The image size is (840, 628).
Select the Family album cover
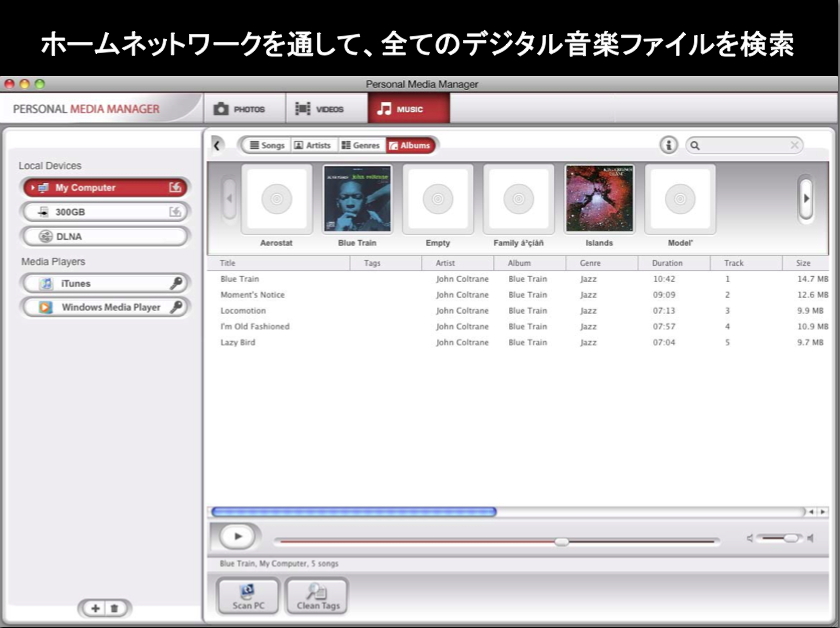(x=519, y=199)
